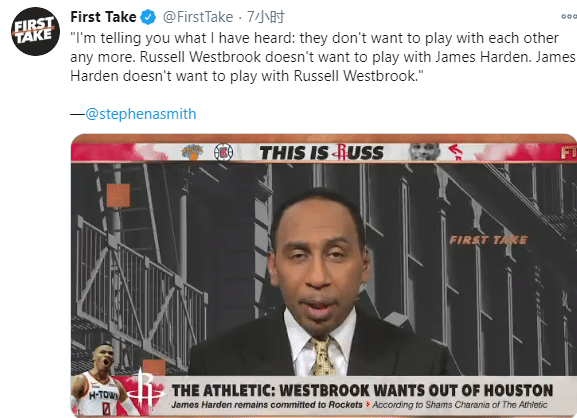Open the First Take profile avatar
The image size is (577, 418).
[x=35, y=31]
